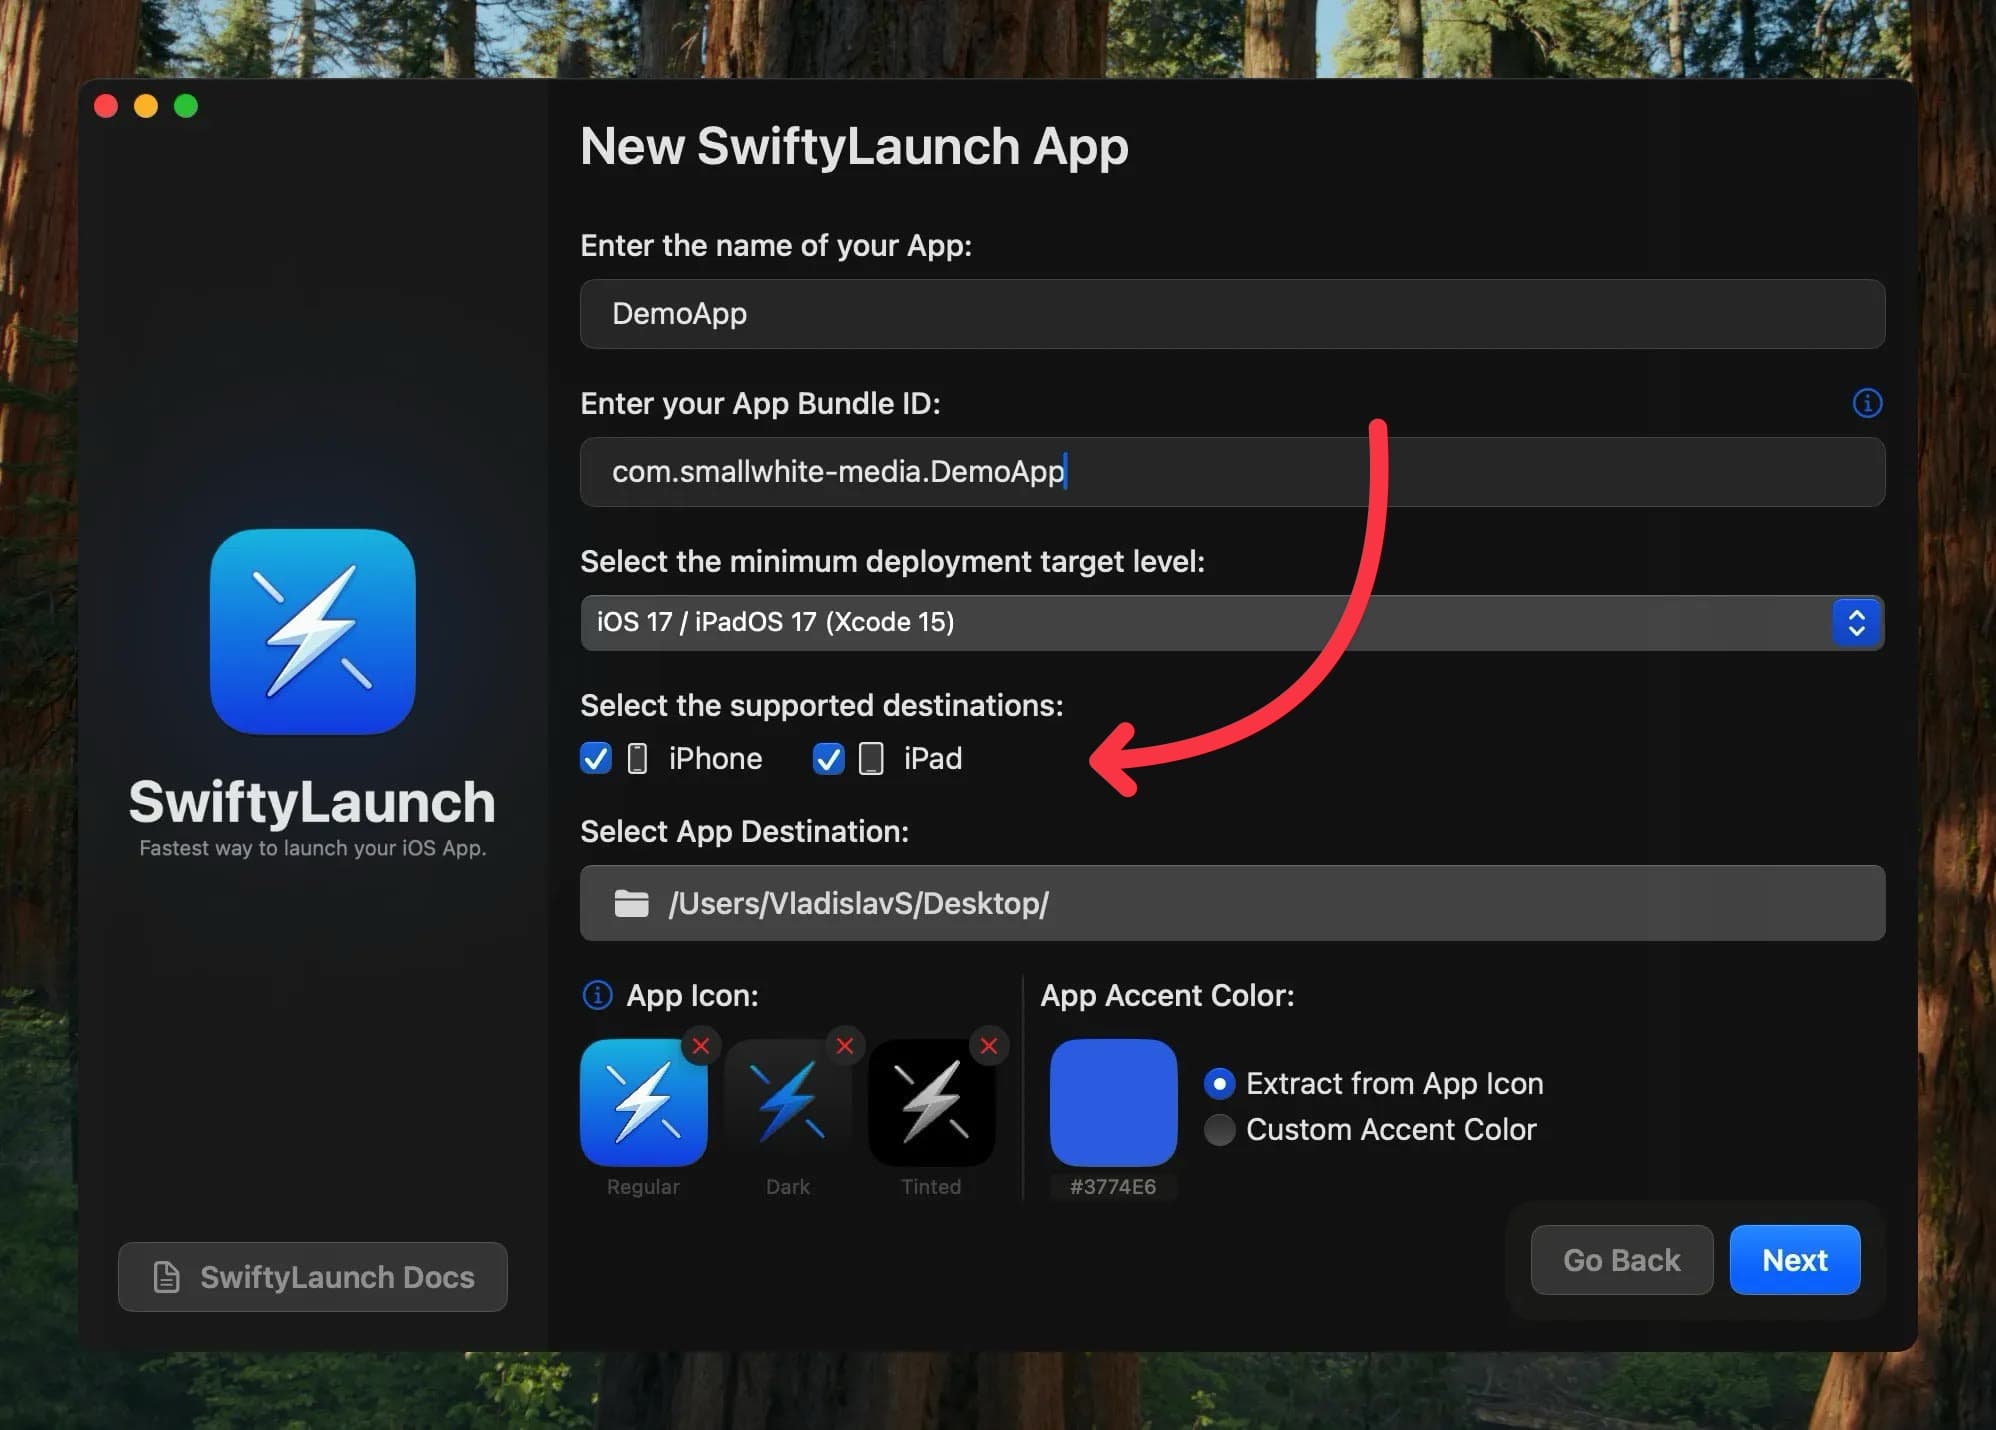Click the folder icon in destination field
Screen dimensions: 1996x1430
(631, 903)
